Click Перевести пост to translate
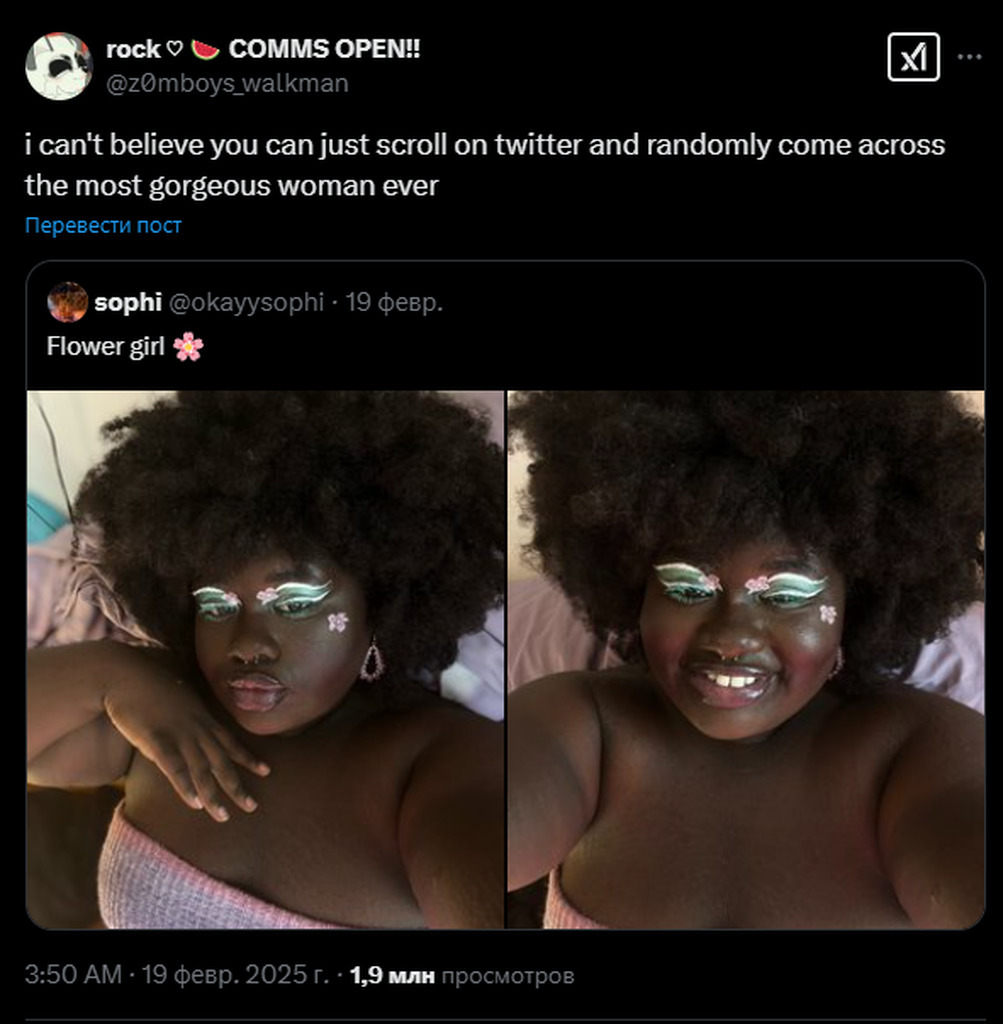The width and height of the screenshot is (1003, 1024). (x=103, y=225)
